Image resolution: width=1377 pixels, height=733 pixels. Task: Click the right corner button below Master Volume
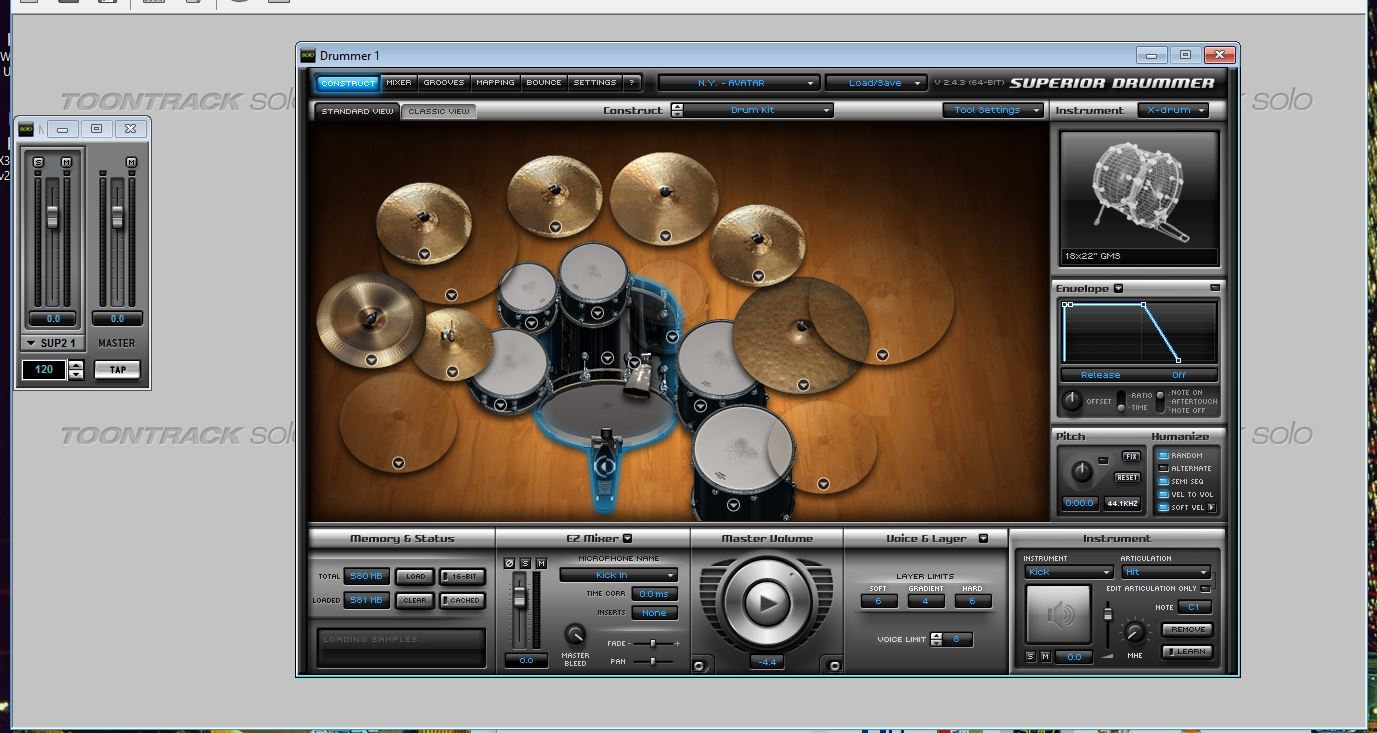click(835, 665)
